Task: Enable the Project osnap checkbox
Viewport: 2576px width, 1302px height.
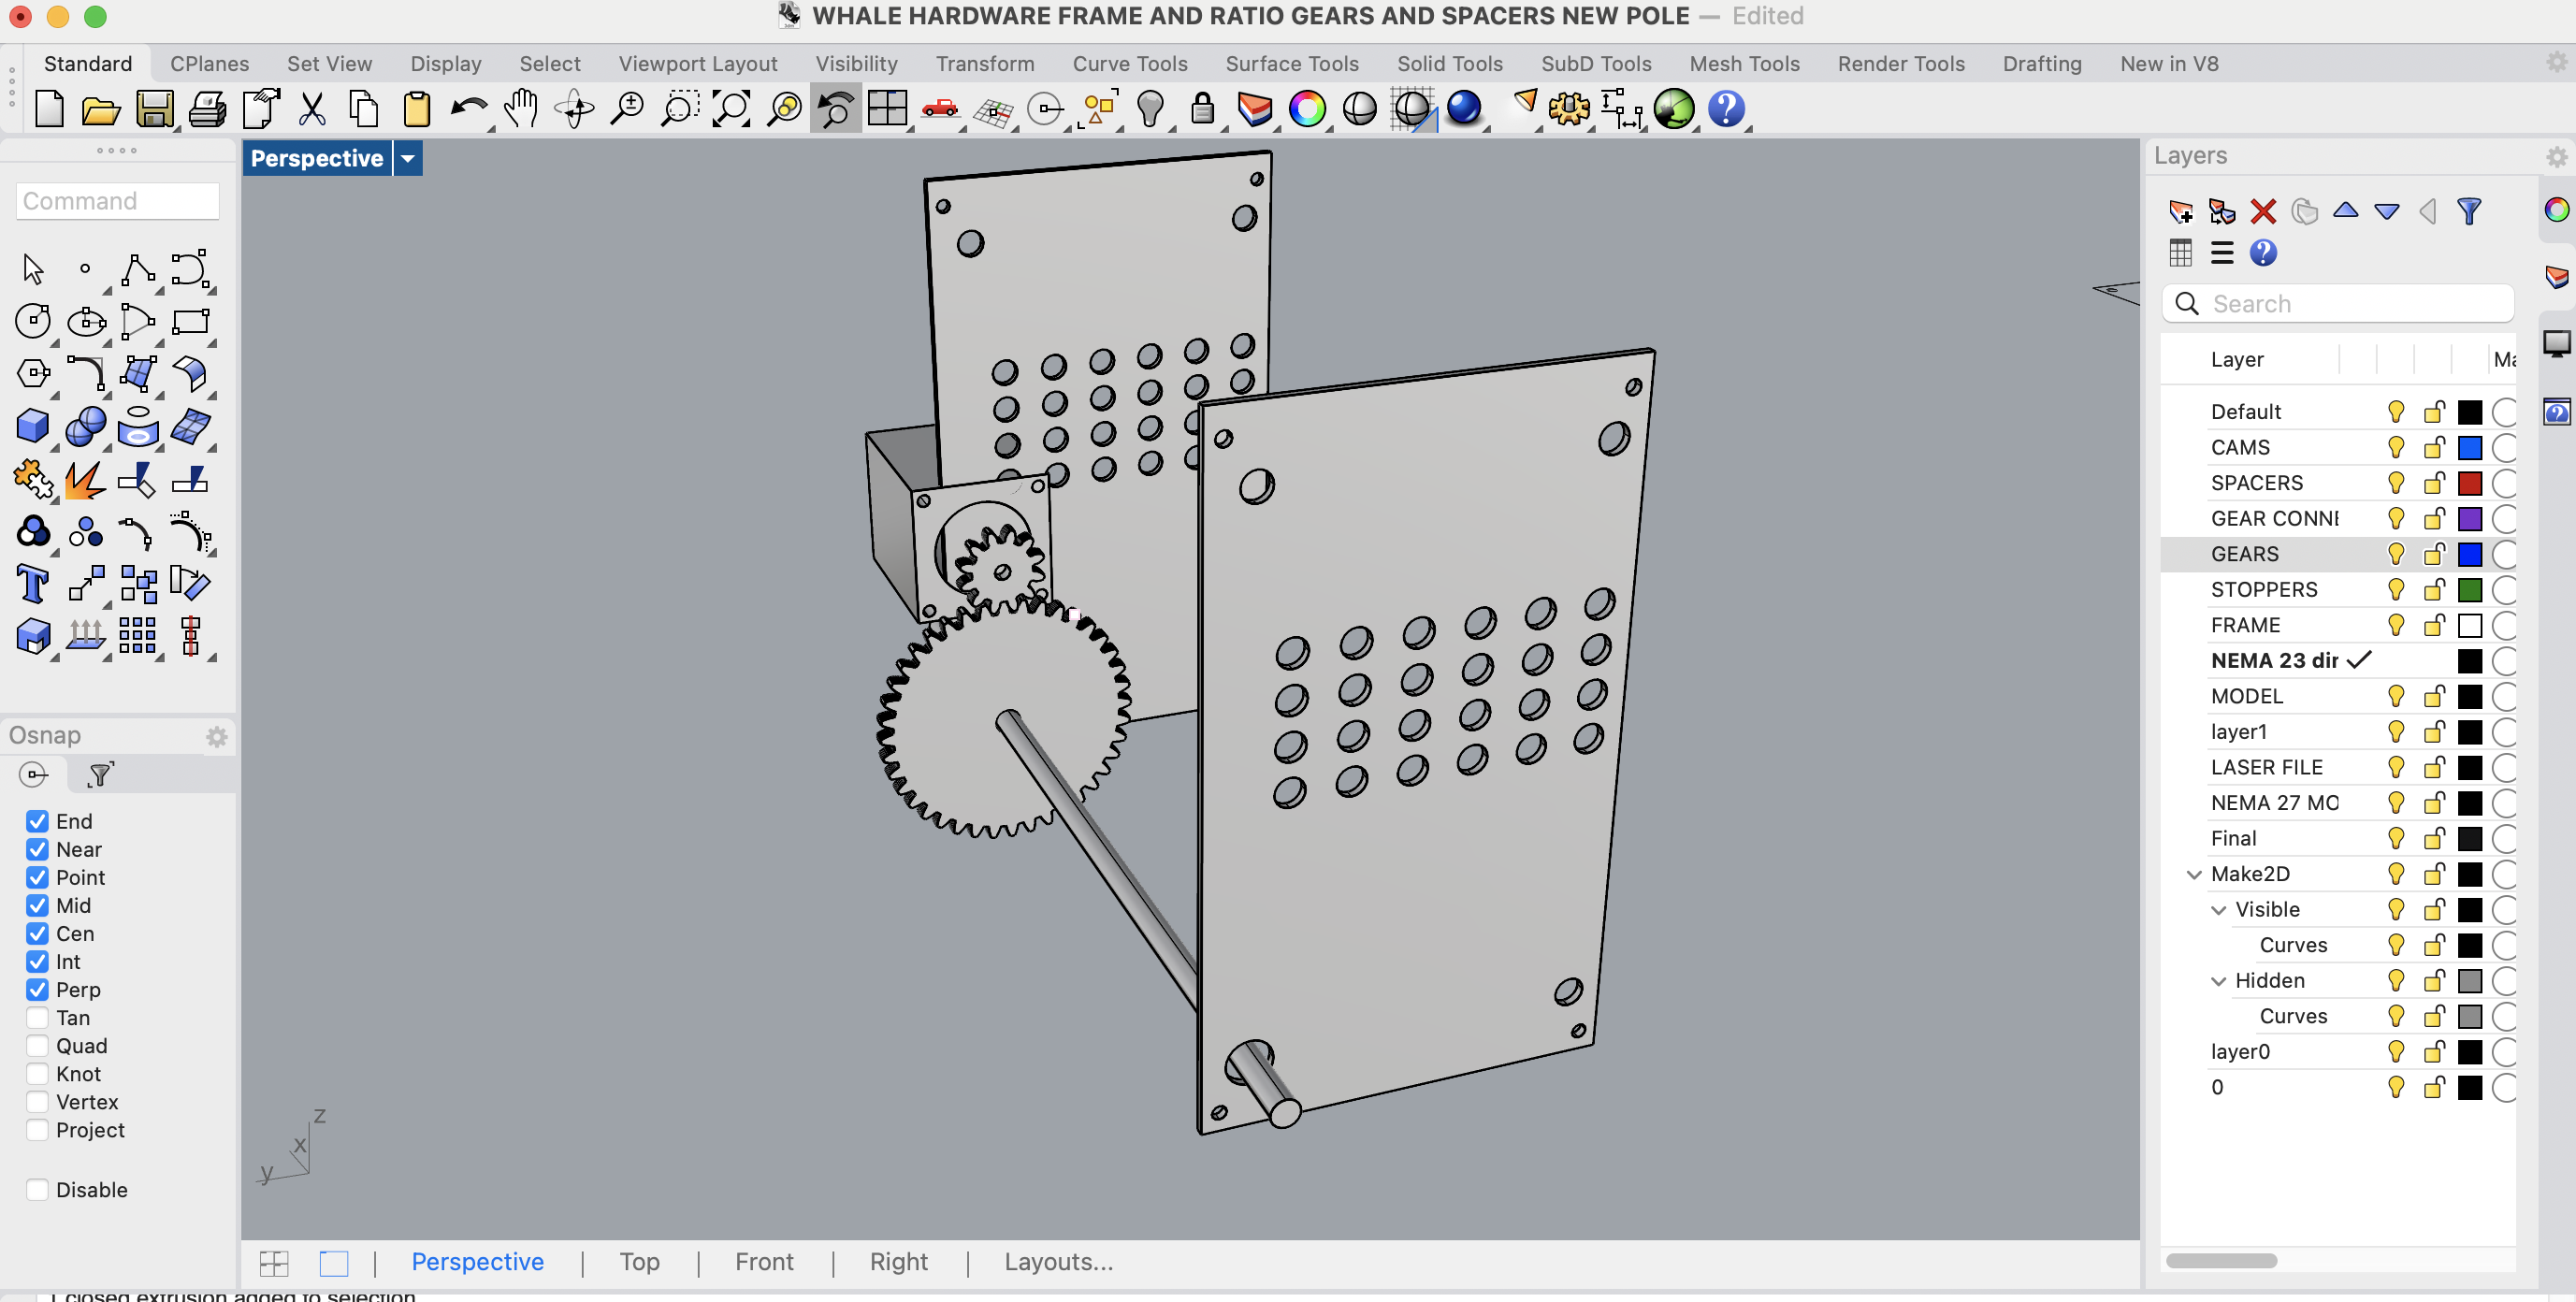Action: (x=37, y=1130)
